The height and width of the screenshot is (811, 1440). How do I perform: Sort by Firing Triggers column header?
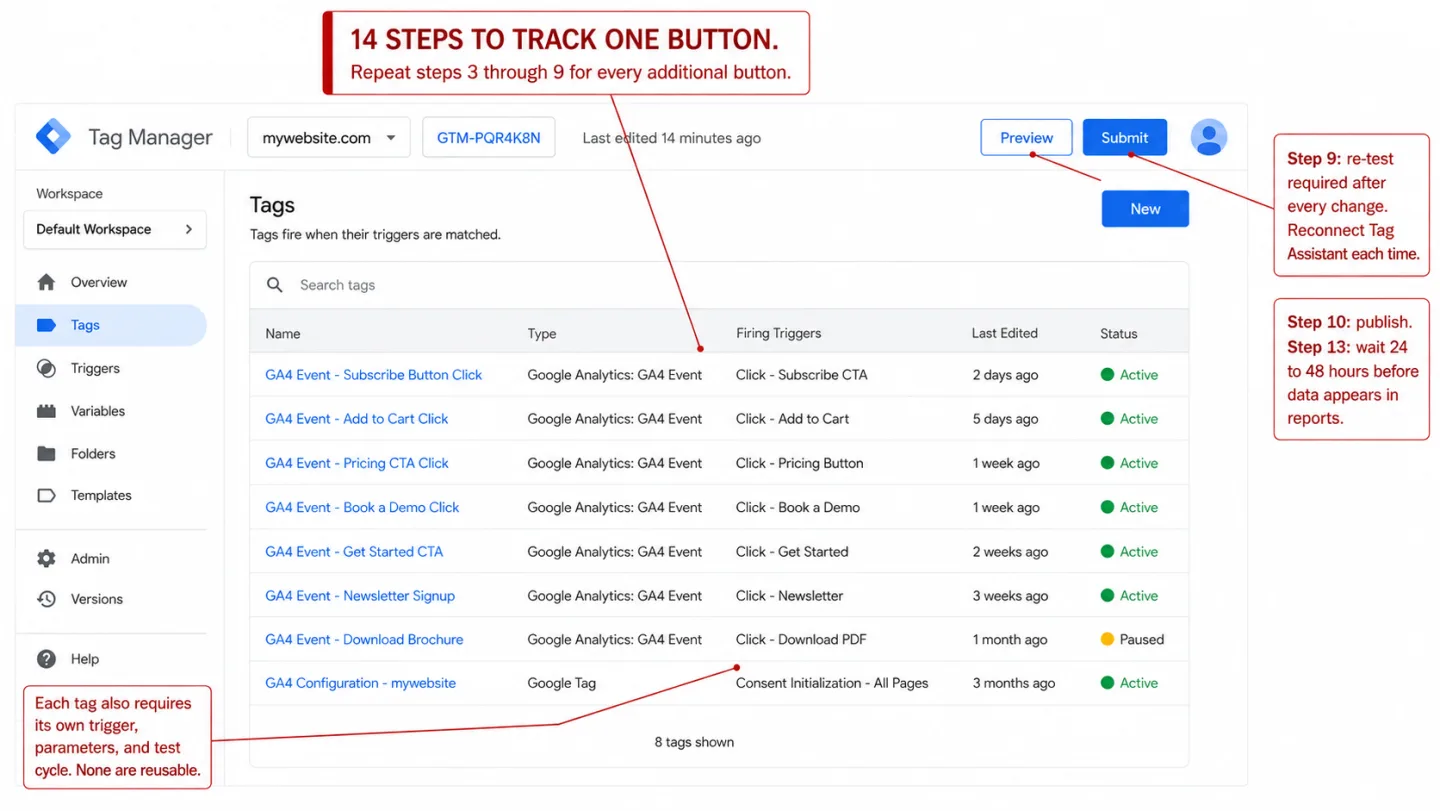click(x=779, y=333)
